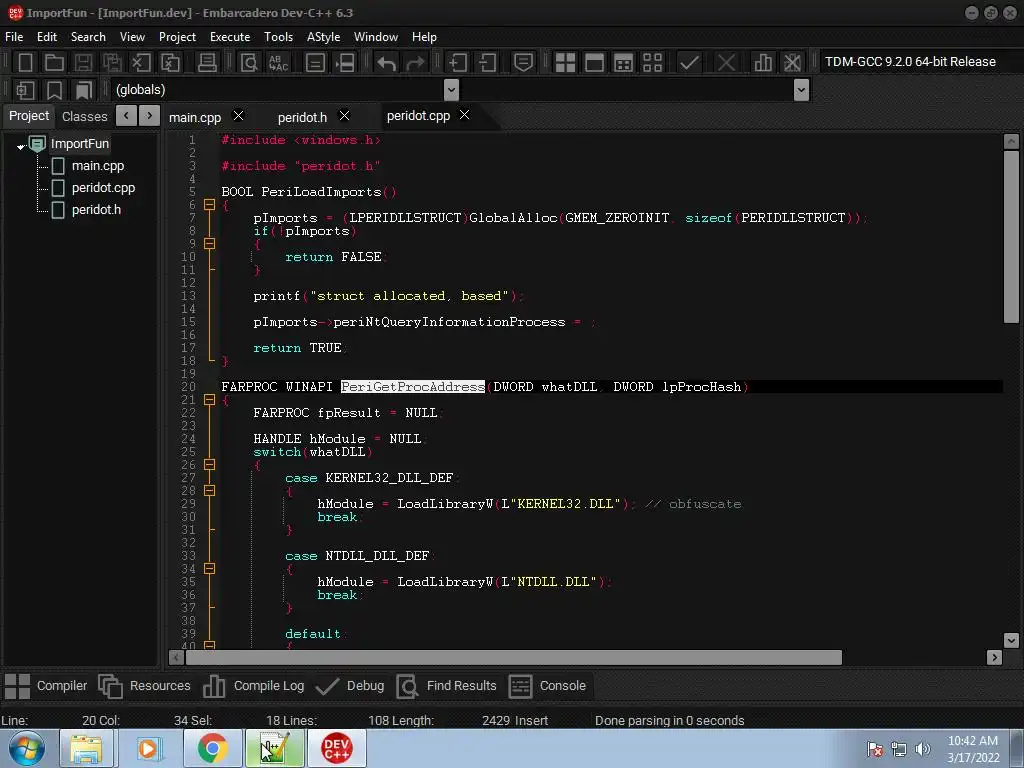Open the Compile Log bottom tab
Viewport: 1024px width, 768px height.
(x=253, y=686)
